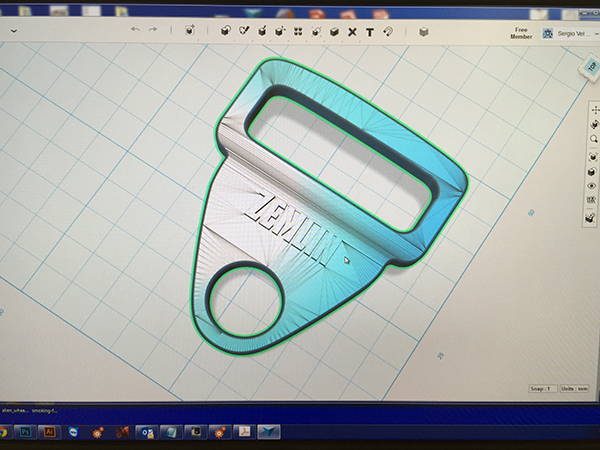Image resolution: width=600 pixels, height=450 pixels.
Task: Open the Modify tool
Action: click(x=280, y=31)
